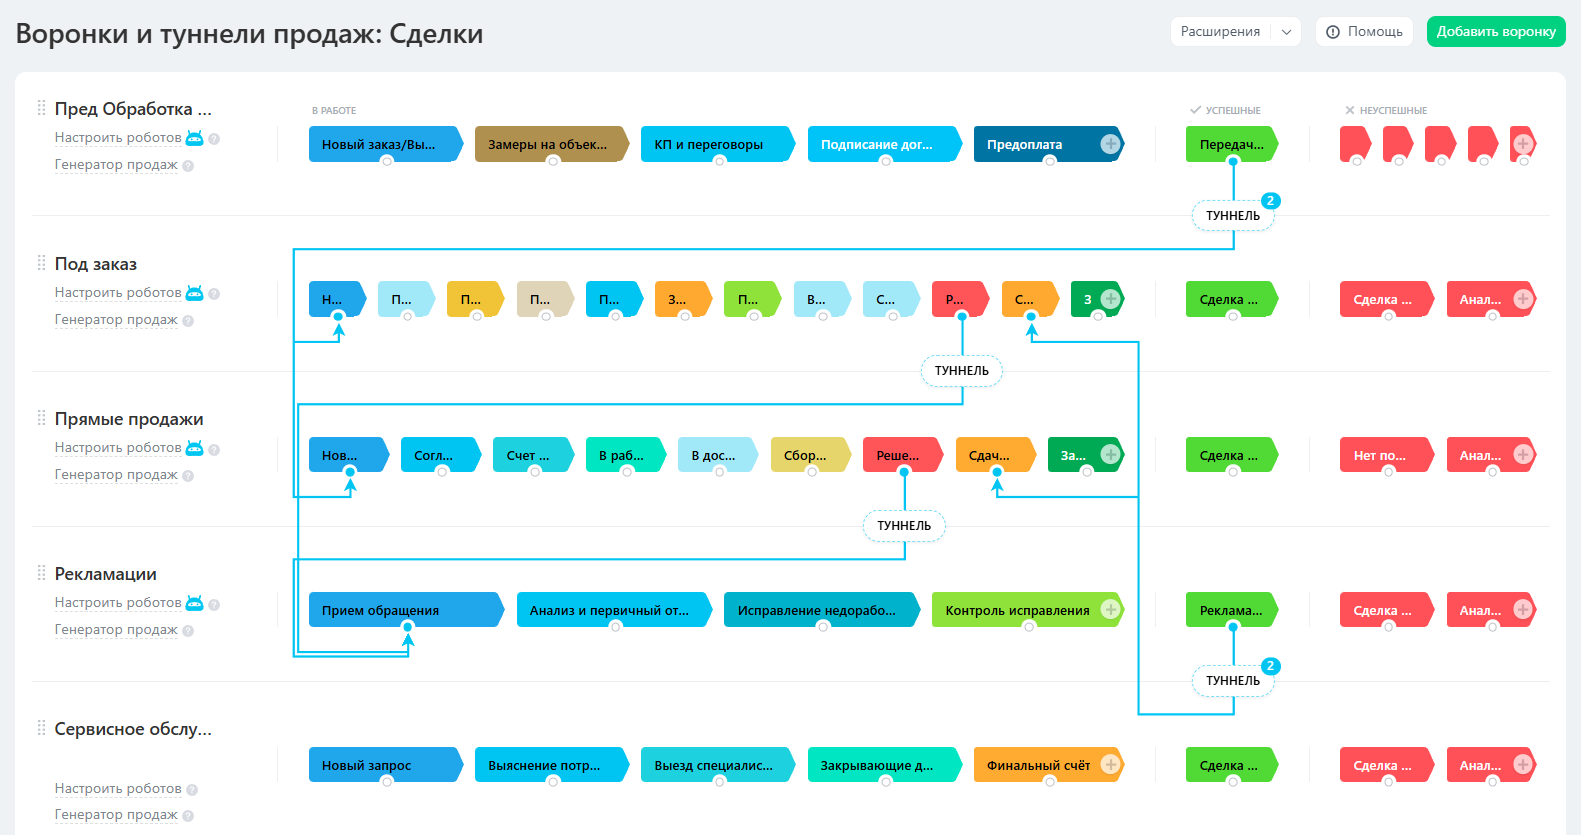
Task: Select the Прием обращения stage
Action: (406, 610)
